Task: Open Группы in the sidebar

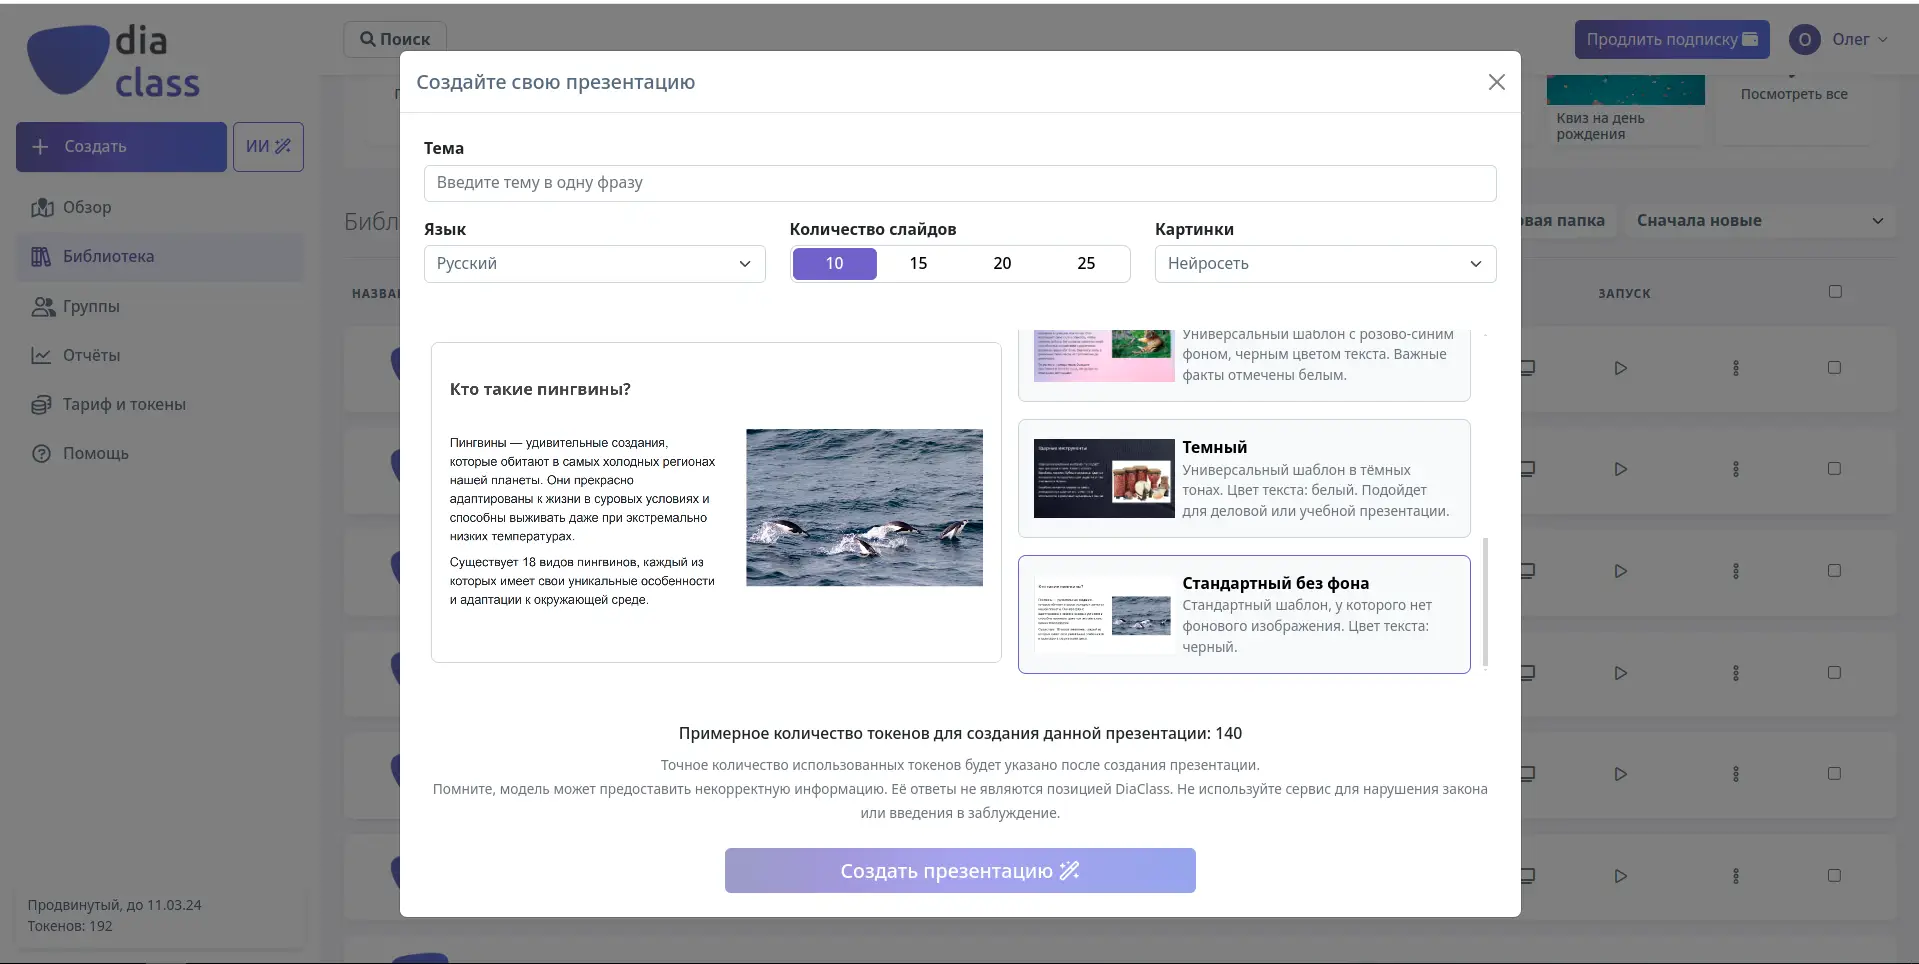Action: 160,307
